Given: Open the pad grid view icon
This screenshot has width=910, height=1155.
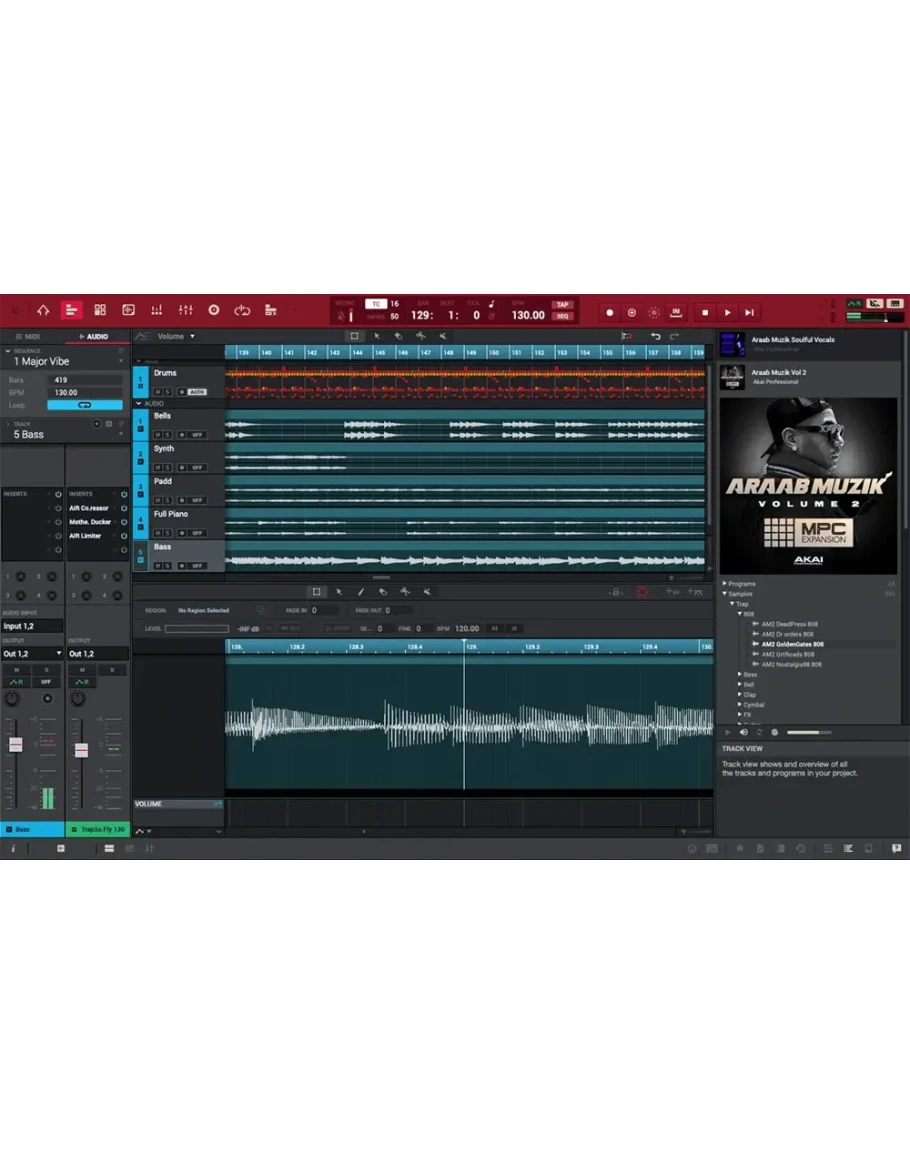Looking at the screenshot, I should (100, 311).
